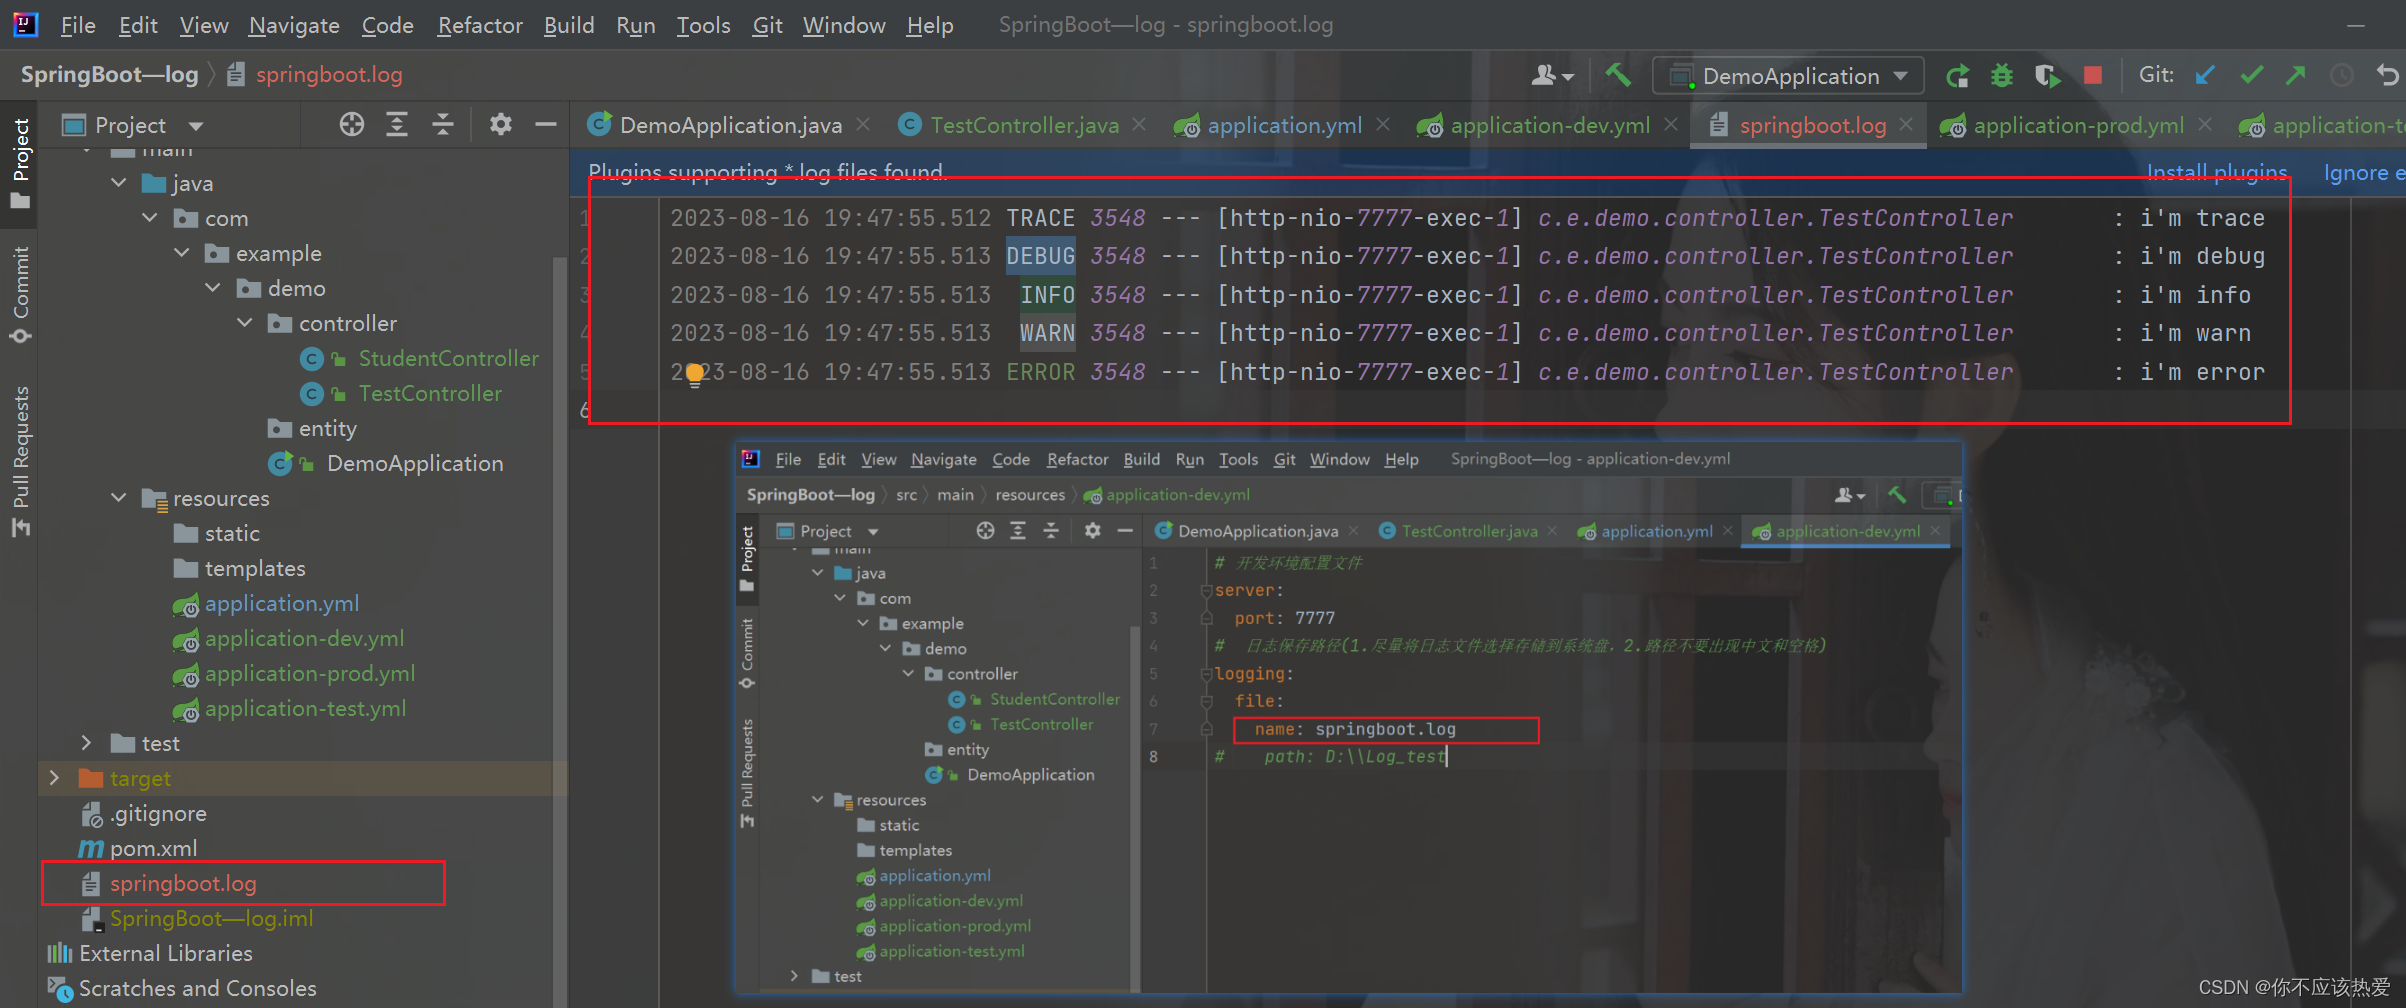The height and width of the screenshot is (1008, 2406).
Task: Open the Refactor menu
Action: tap(480, 25)
